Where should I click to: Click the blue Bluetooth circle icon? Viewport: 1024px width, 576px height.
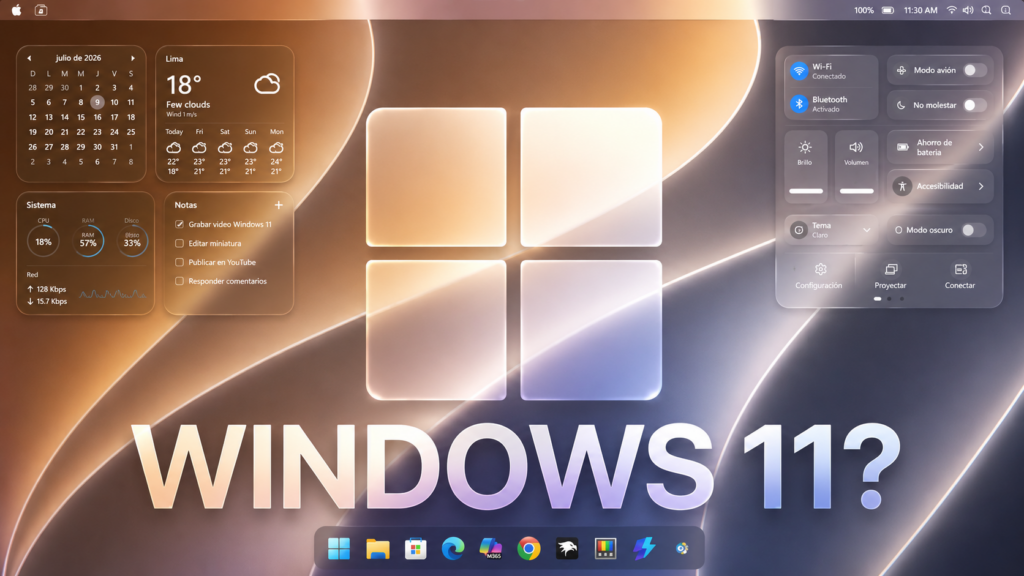point(799,104)
